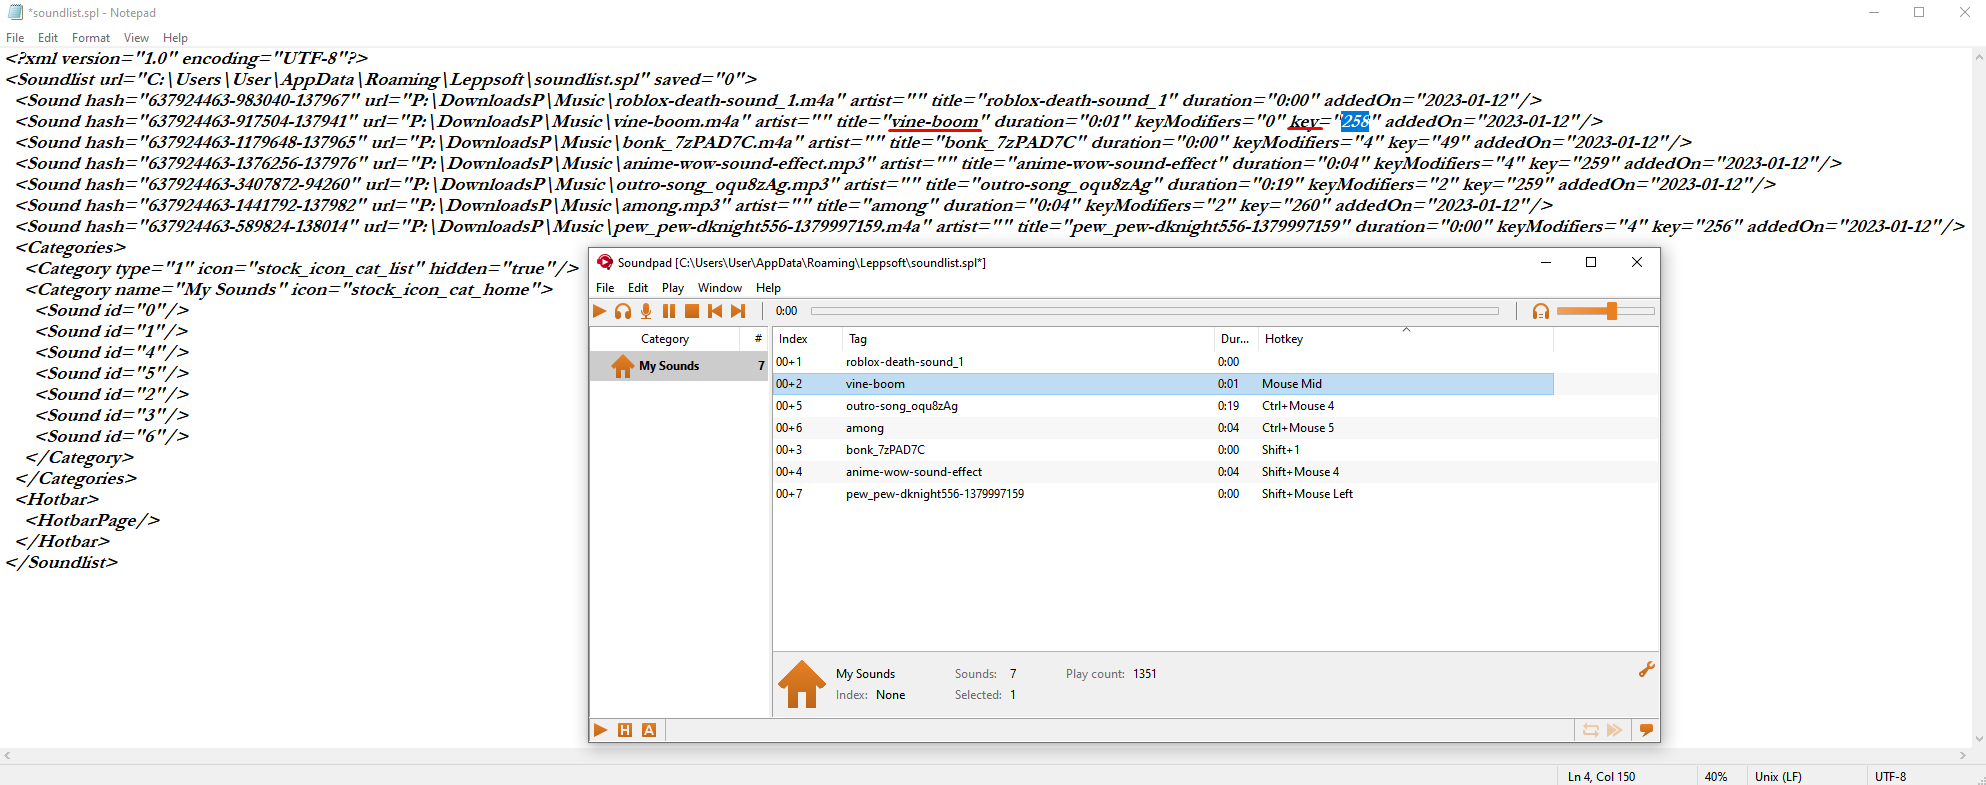
Task: Toggle the repeat loop icon in Soundpad
Action: (1590, 730)
